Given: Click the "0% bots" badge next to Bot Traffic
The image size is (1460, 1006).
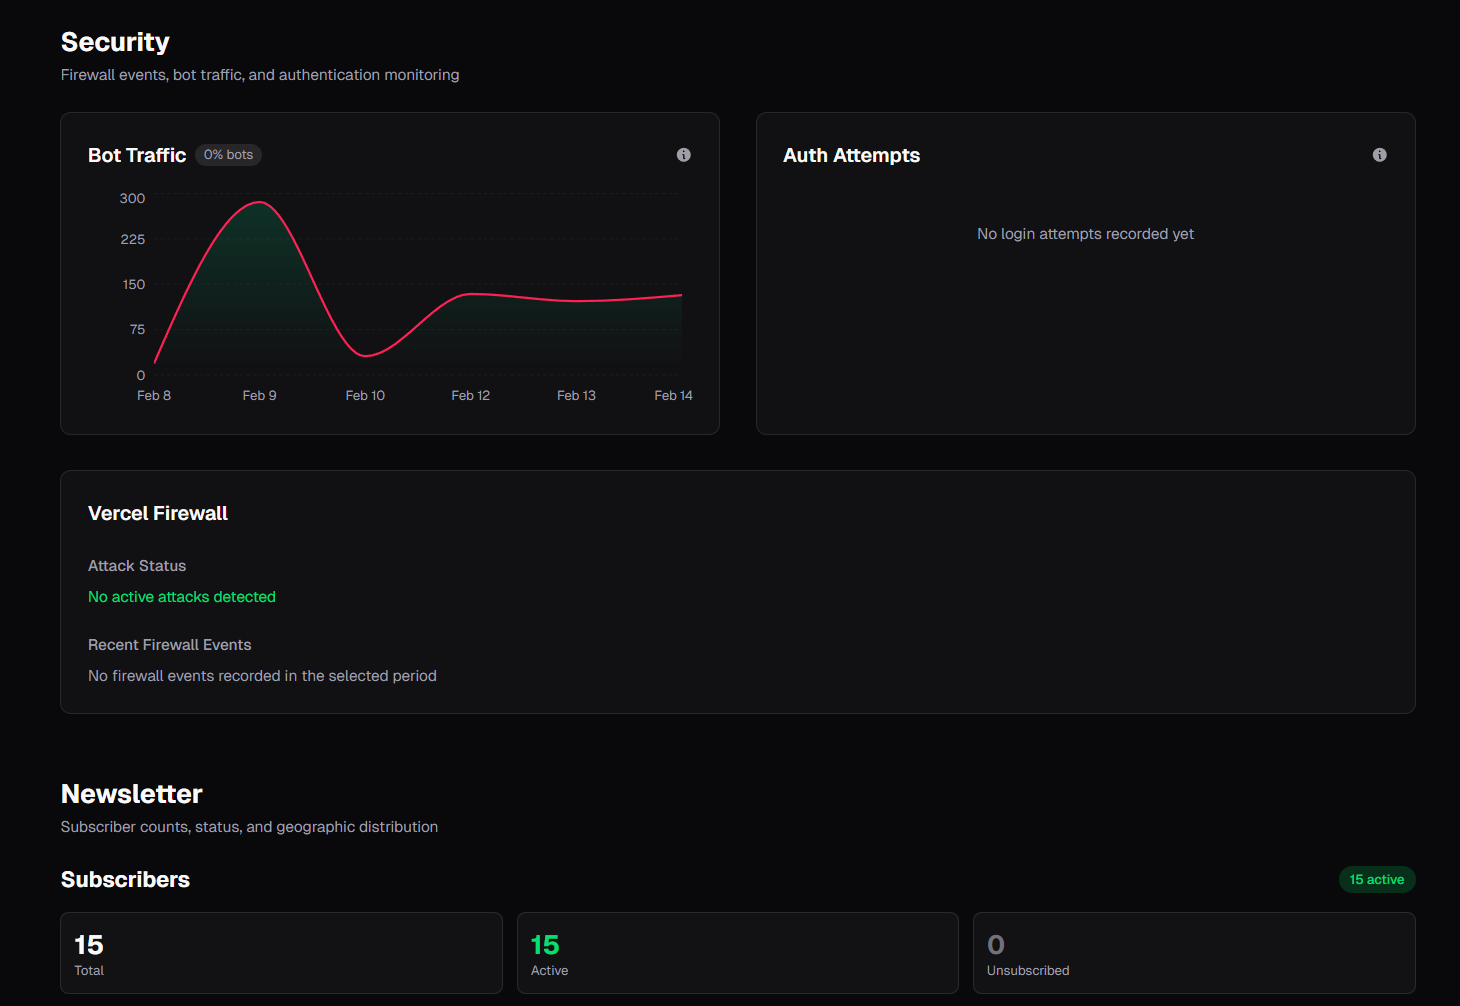Looking at the screenshot, I should 228,154.
